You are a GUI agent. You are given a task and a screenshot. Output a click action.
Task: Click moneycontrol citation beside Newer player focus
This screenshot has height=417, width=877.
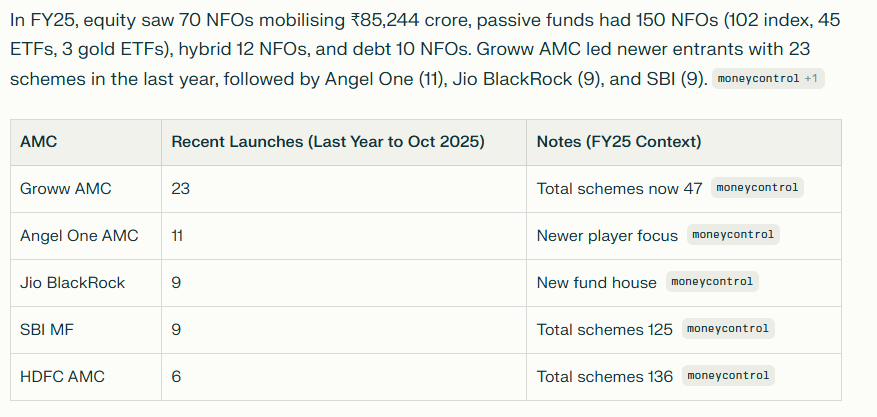click(x=733, y=235)
